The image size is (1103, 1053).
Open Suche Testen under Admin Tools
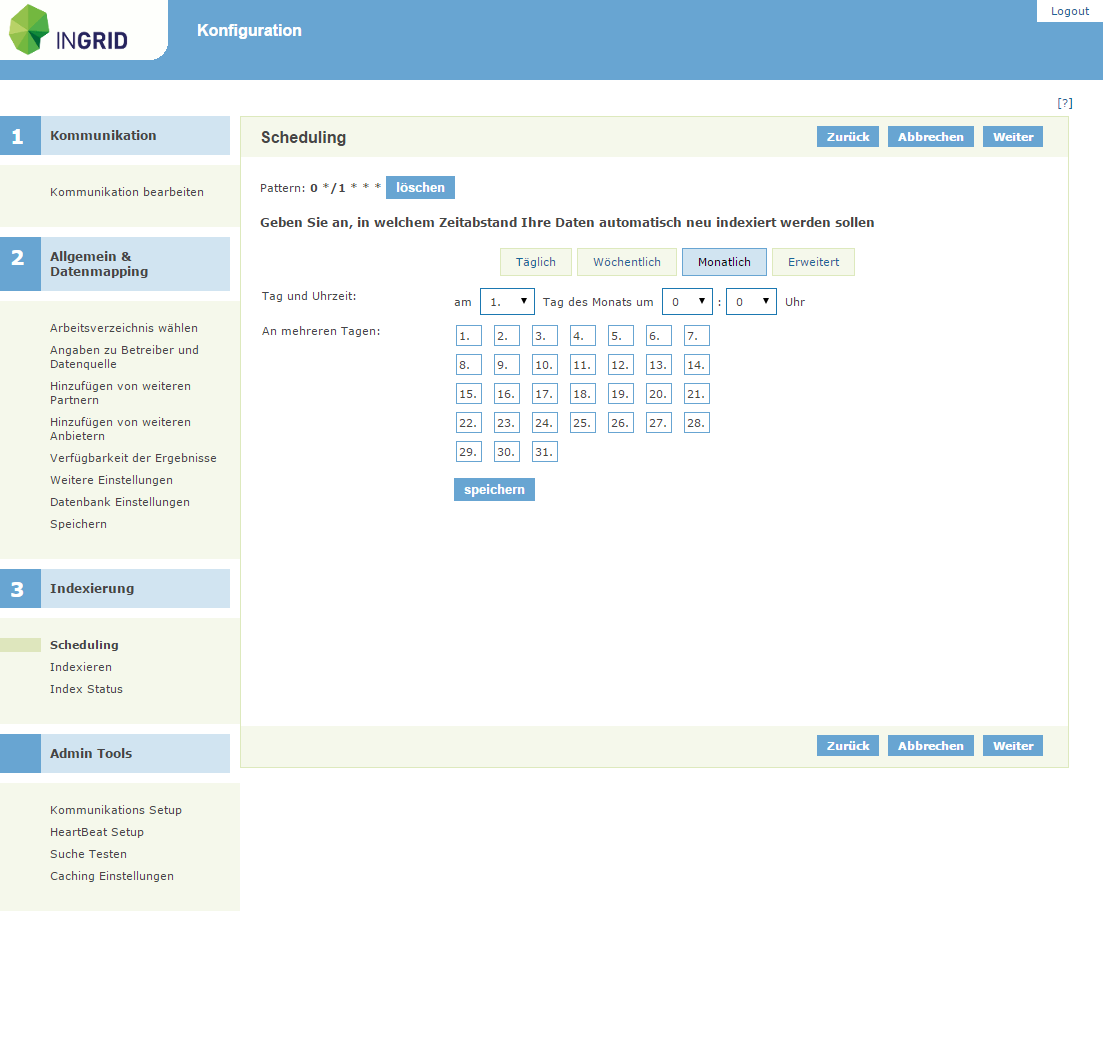[87, 853]
